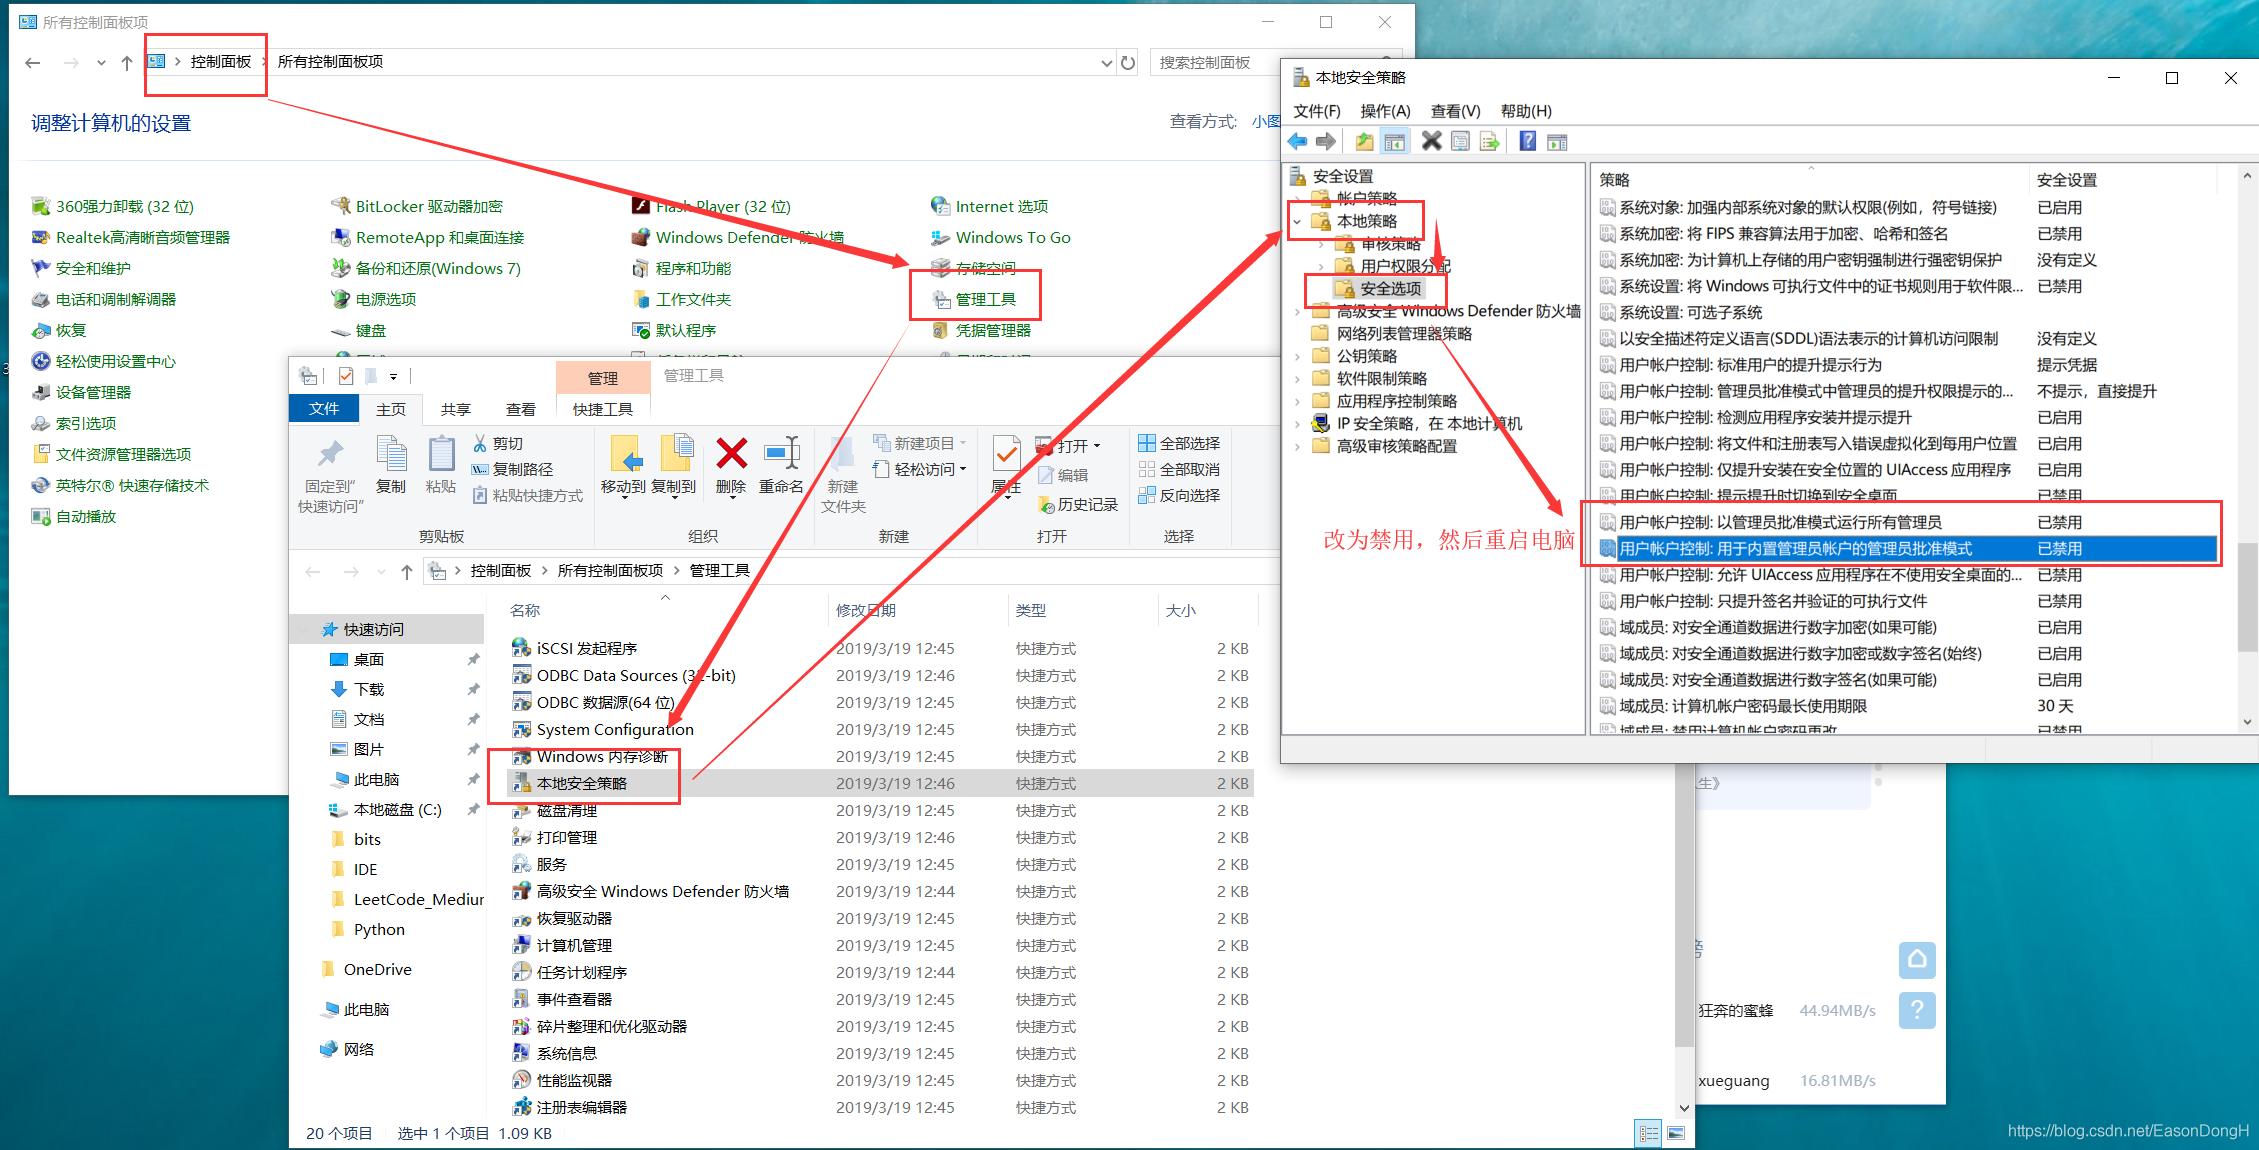Viewport: 2259px width, 1150px height.
Task: Unpin 桌面 from Quick Access
Action: coord(473,659)
